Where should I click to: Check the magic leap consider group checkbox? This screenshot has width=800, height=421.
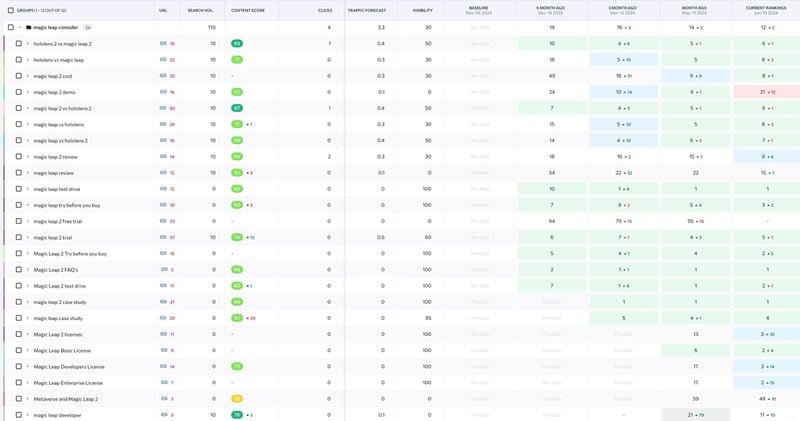(11, 28)
